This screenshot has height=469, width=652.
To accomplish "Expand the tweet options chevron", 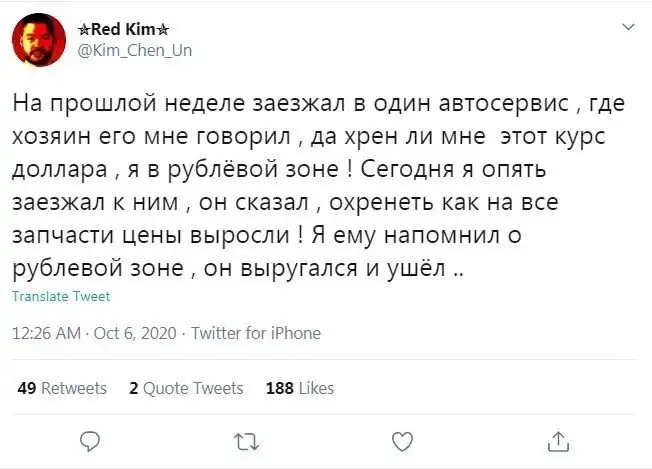I will tap(627, 27).
